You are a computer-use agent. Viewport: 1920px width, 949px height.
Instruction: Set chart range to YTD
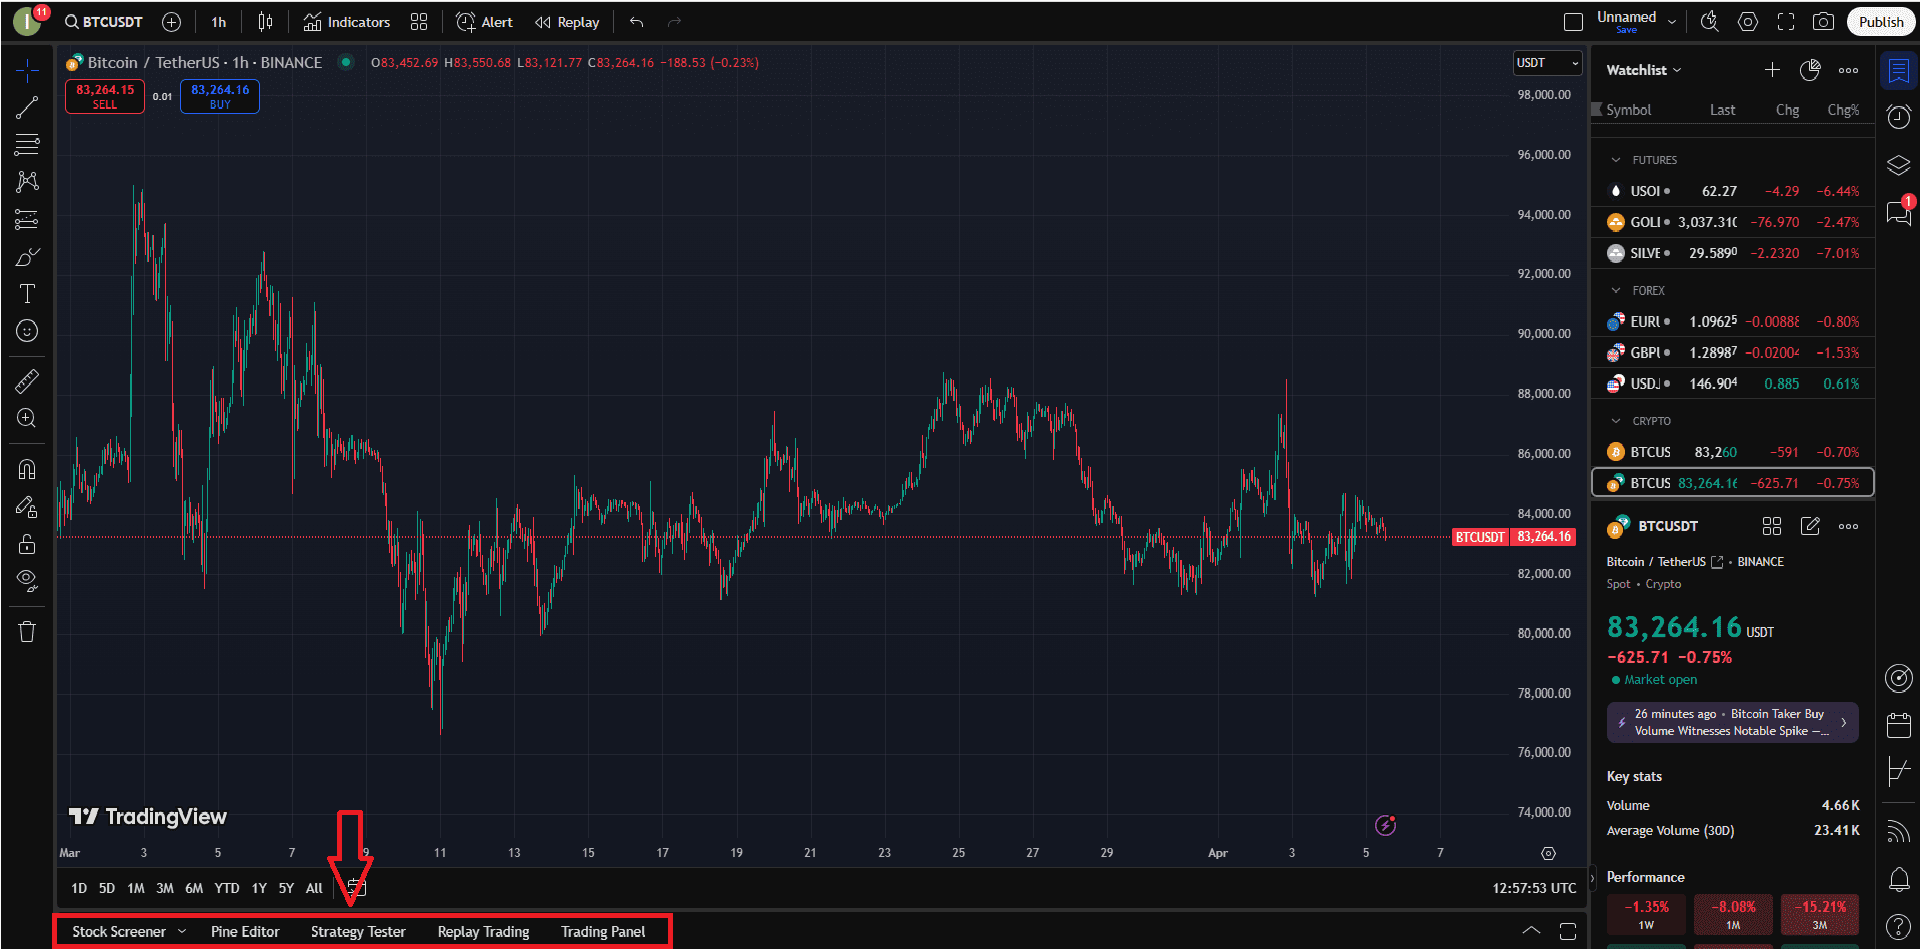click(227, 888)
